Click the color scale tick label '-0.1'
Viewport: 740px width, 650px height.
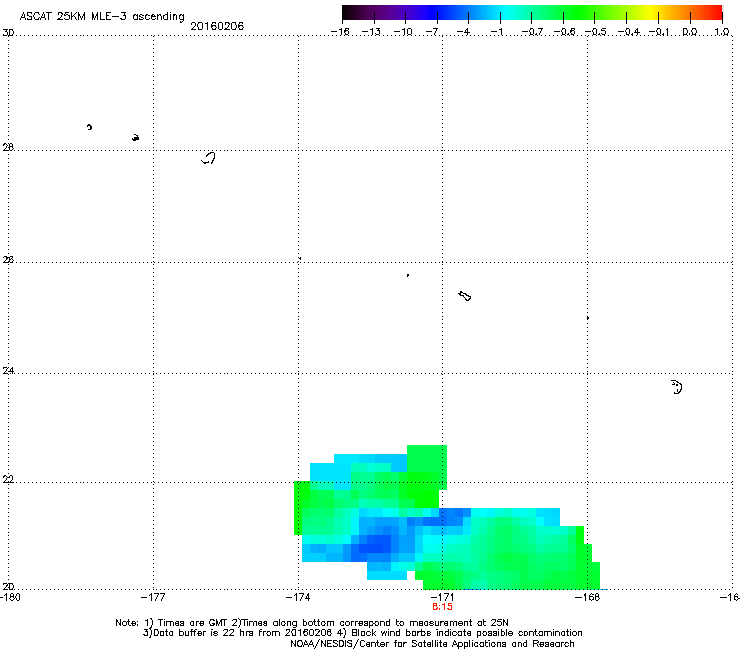(659, 32)
